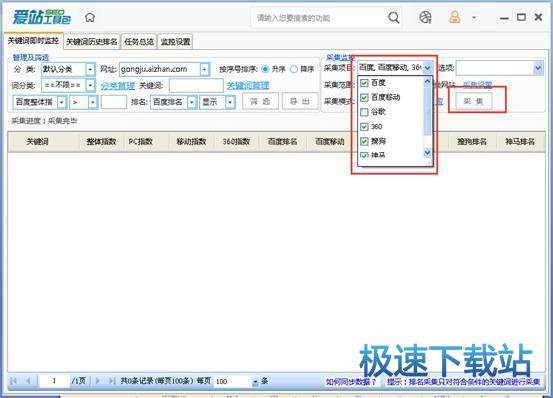Uncheck the 360 checkbox
This screenshot has height=398, width=553.
[364, 127]
